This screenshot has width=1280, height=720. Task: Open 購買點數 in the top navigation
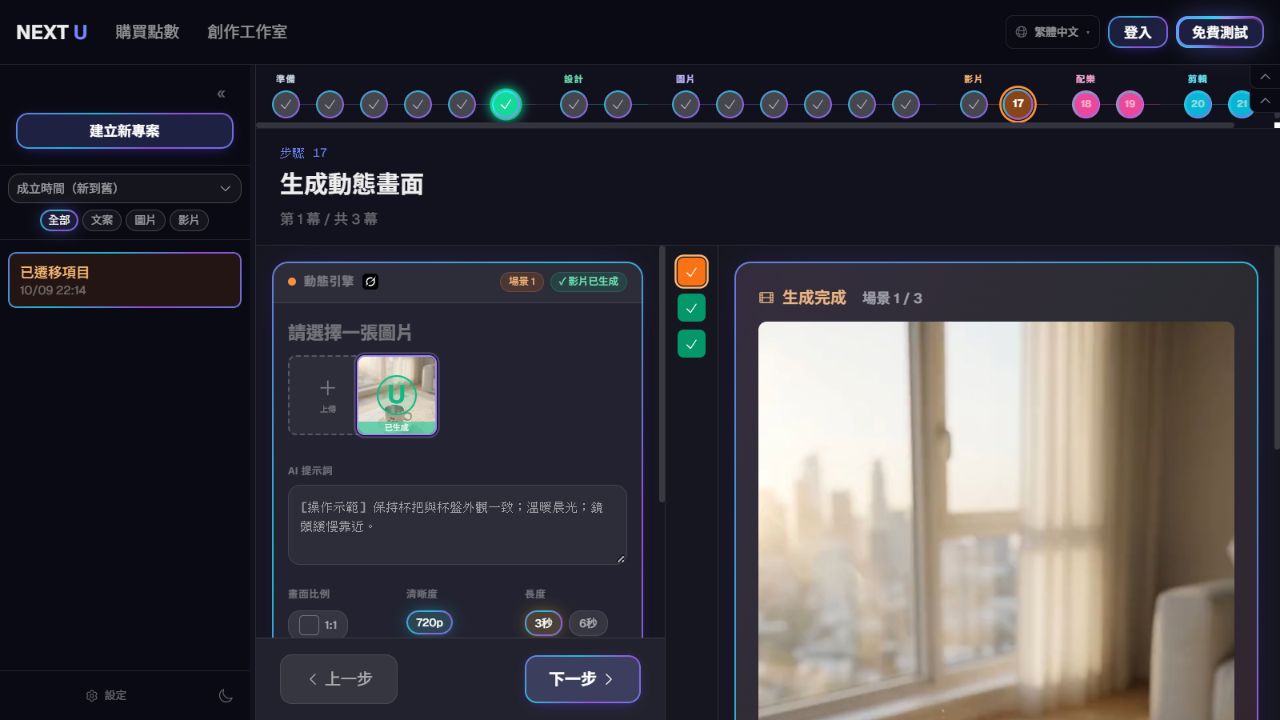tap(147, 32)
